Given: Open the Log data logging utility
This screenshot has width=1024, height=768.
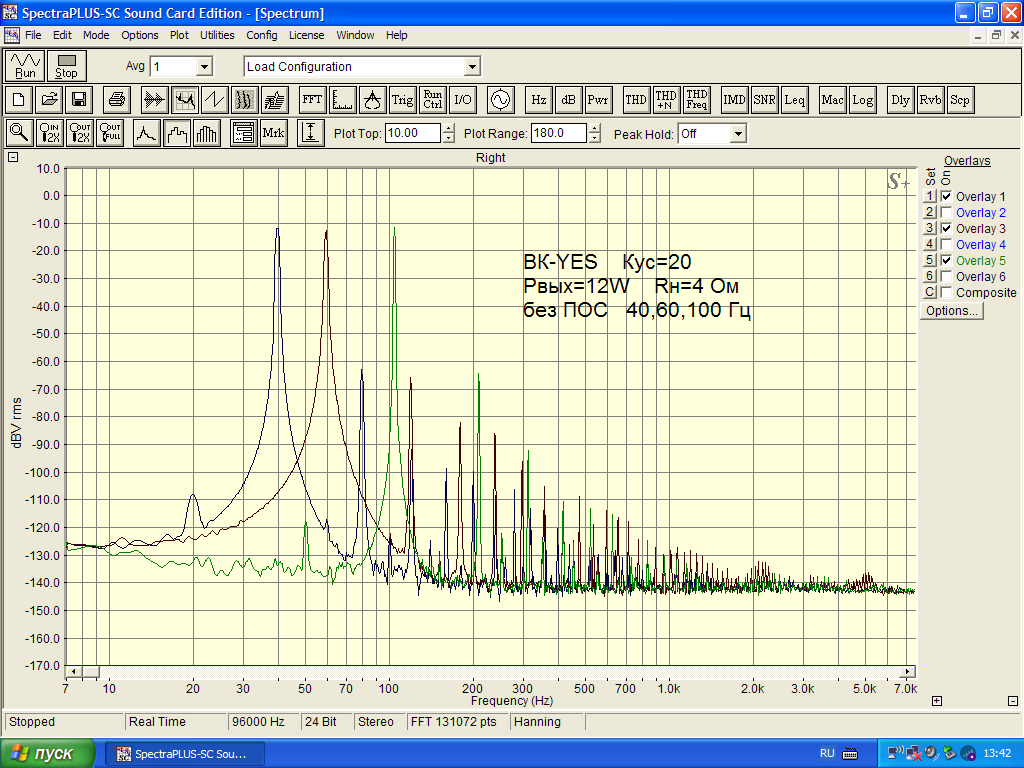Looking at the screenshot, I should click(862, 100).
